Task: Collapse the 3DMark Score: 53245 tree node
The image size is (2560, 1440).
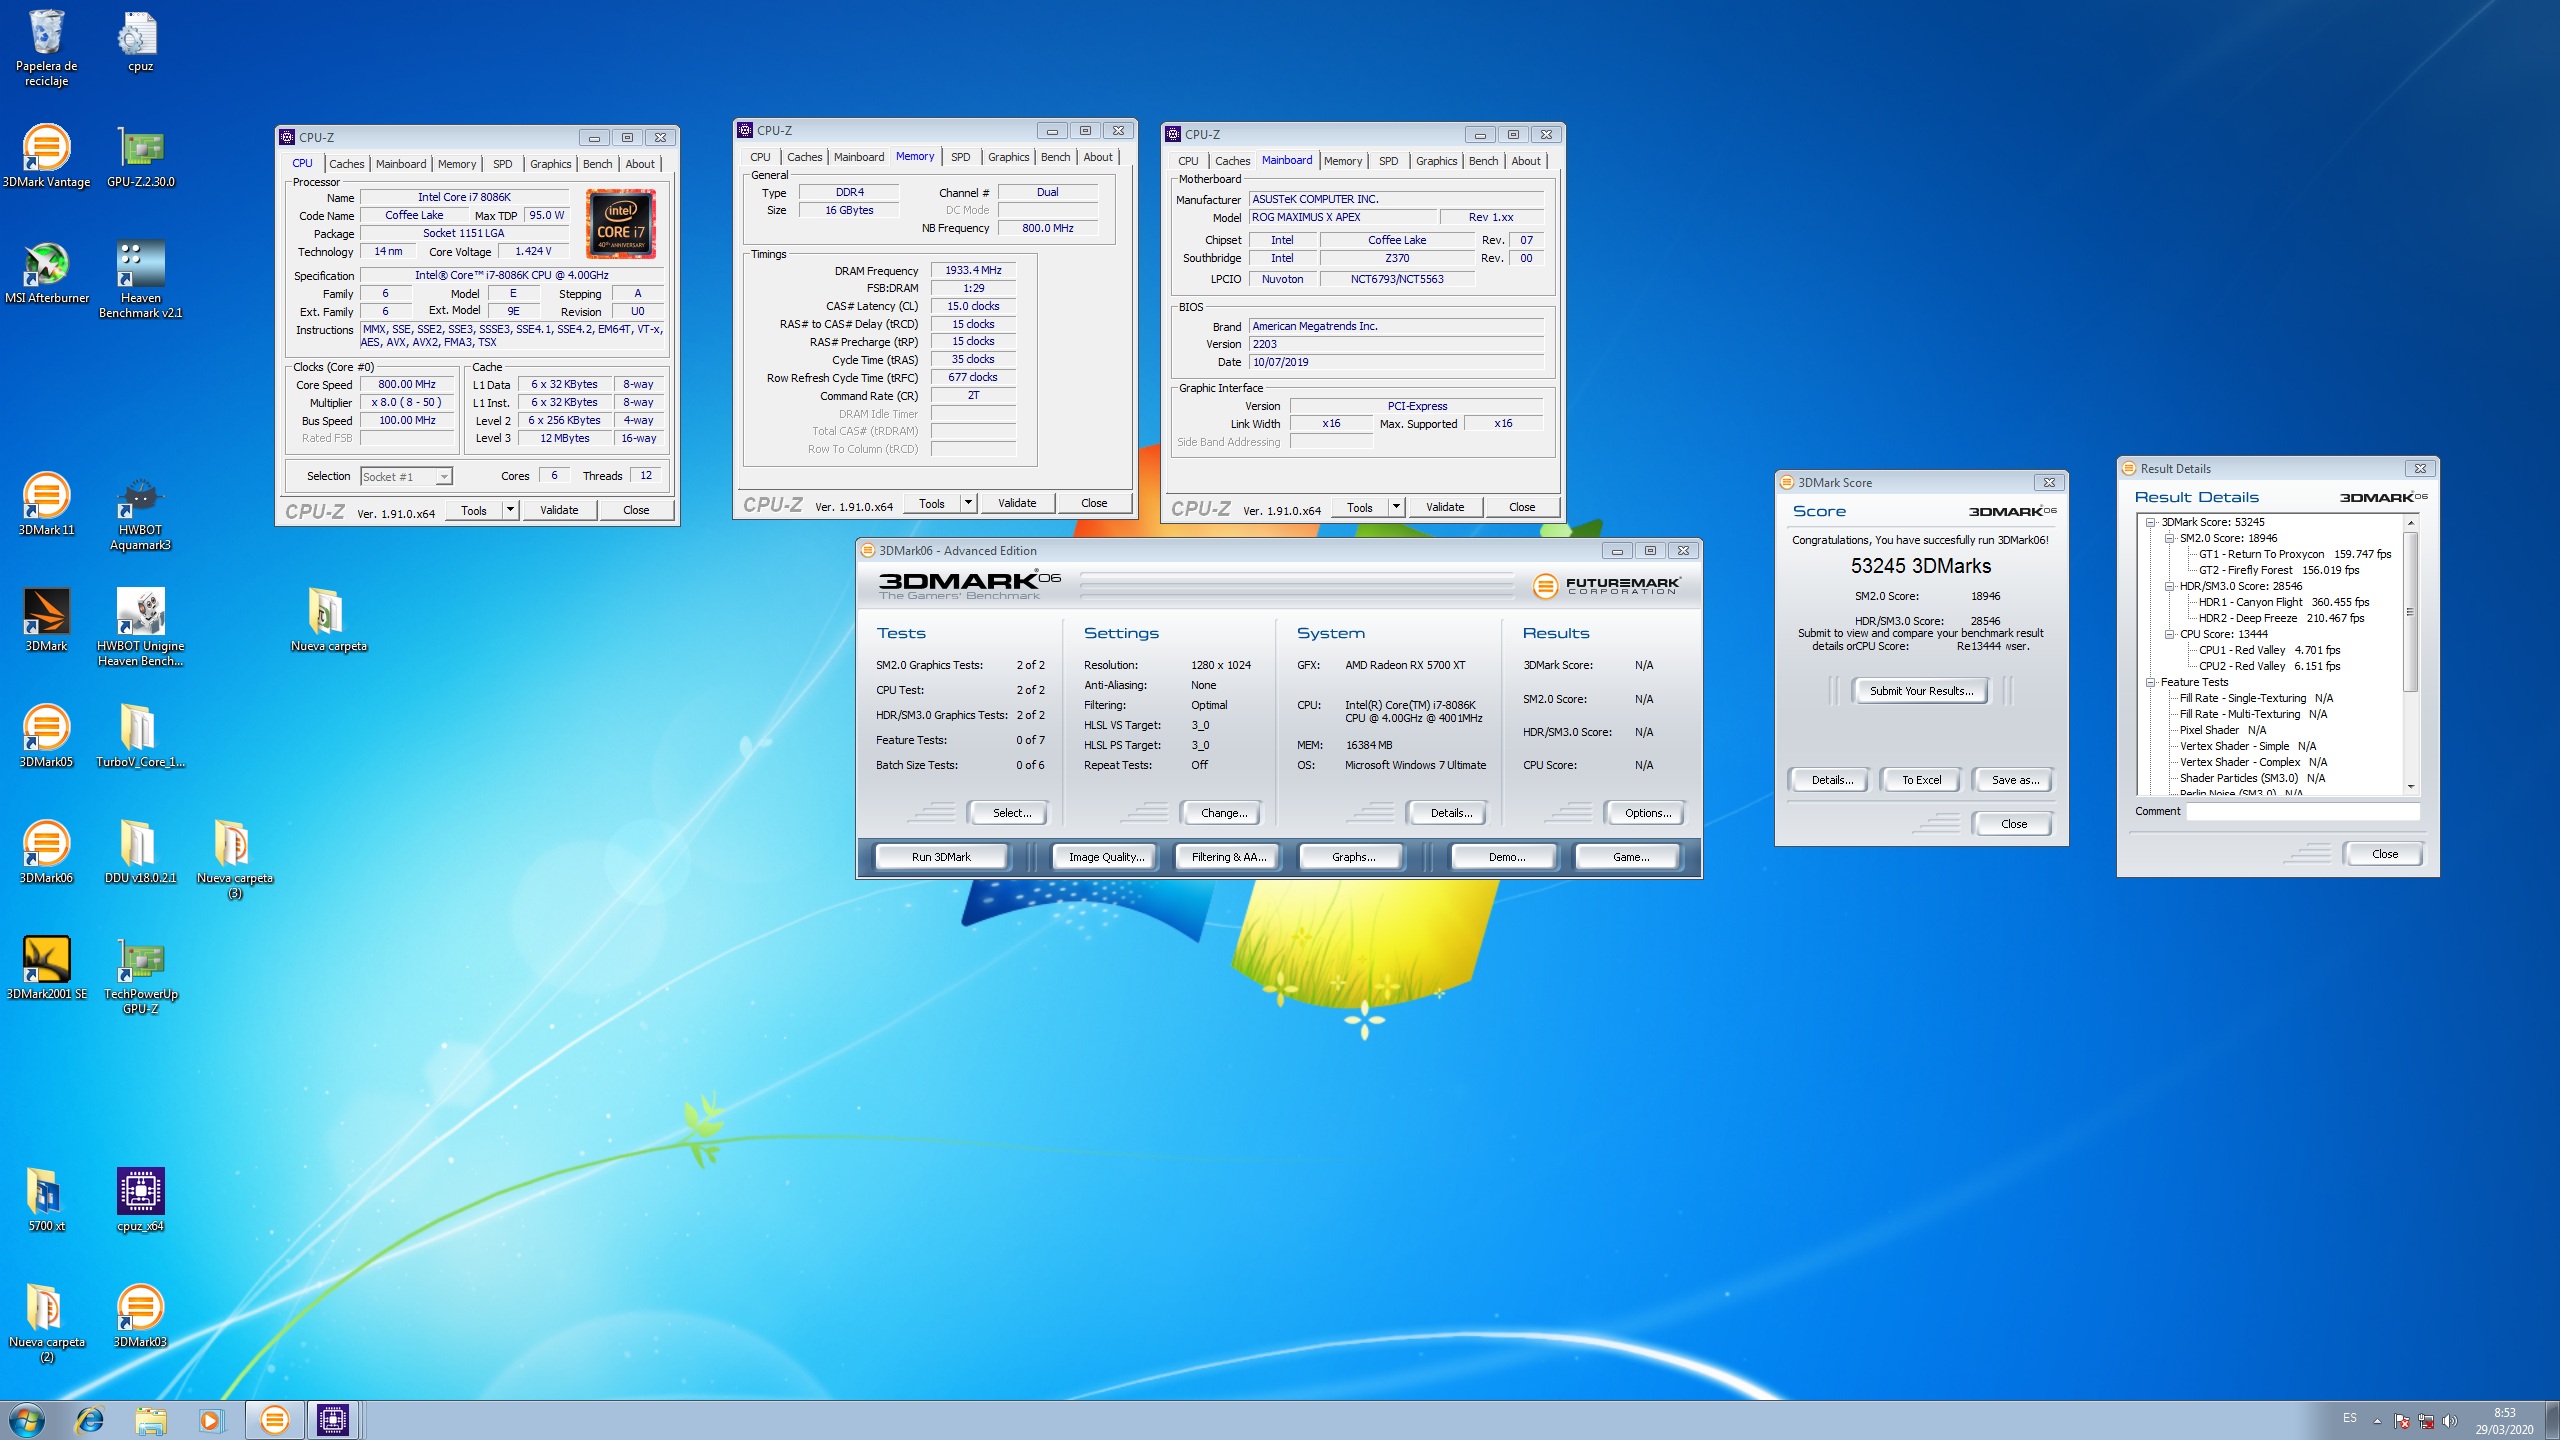Action: click(x=2150, y=522)
